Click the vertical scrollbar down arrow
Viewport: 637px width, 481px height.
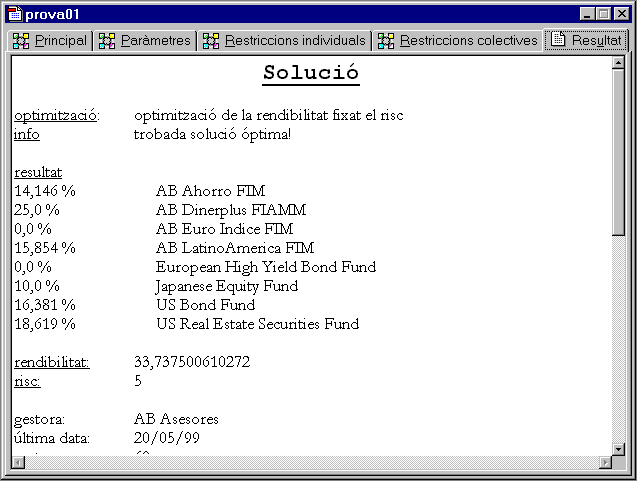618,449
